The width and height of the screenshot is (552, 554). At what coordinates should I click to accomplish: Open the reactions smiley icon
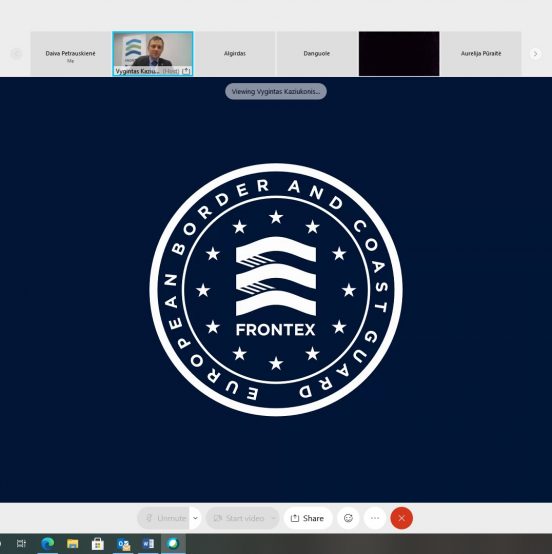(348, 518)
